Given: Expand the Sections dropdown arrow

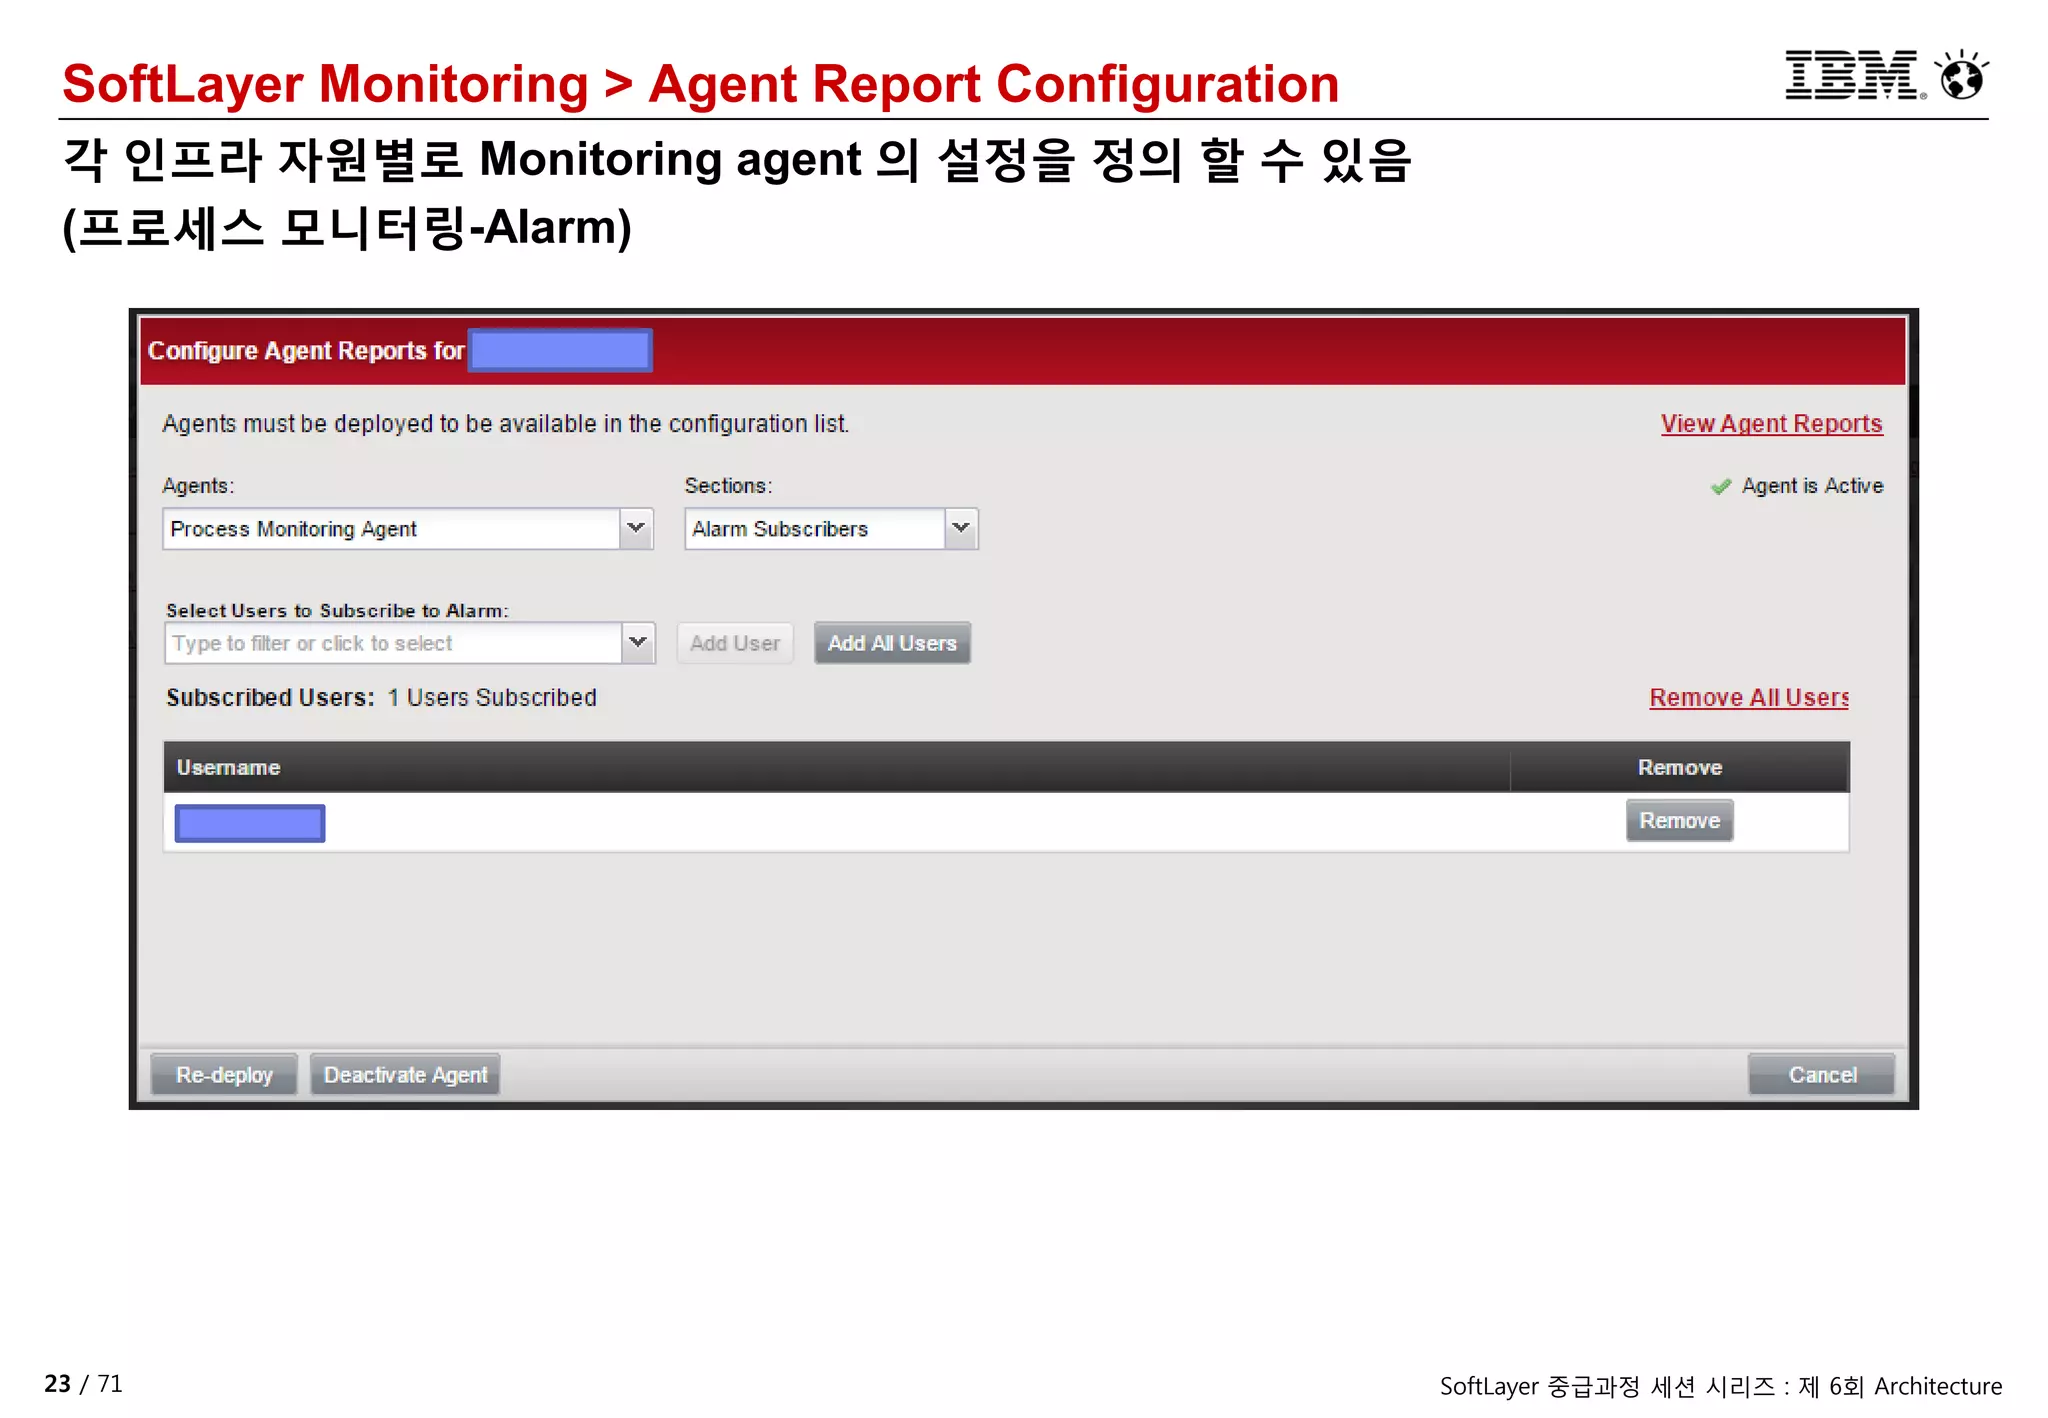Looking at the screenshot, I should coord(961,528).
